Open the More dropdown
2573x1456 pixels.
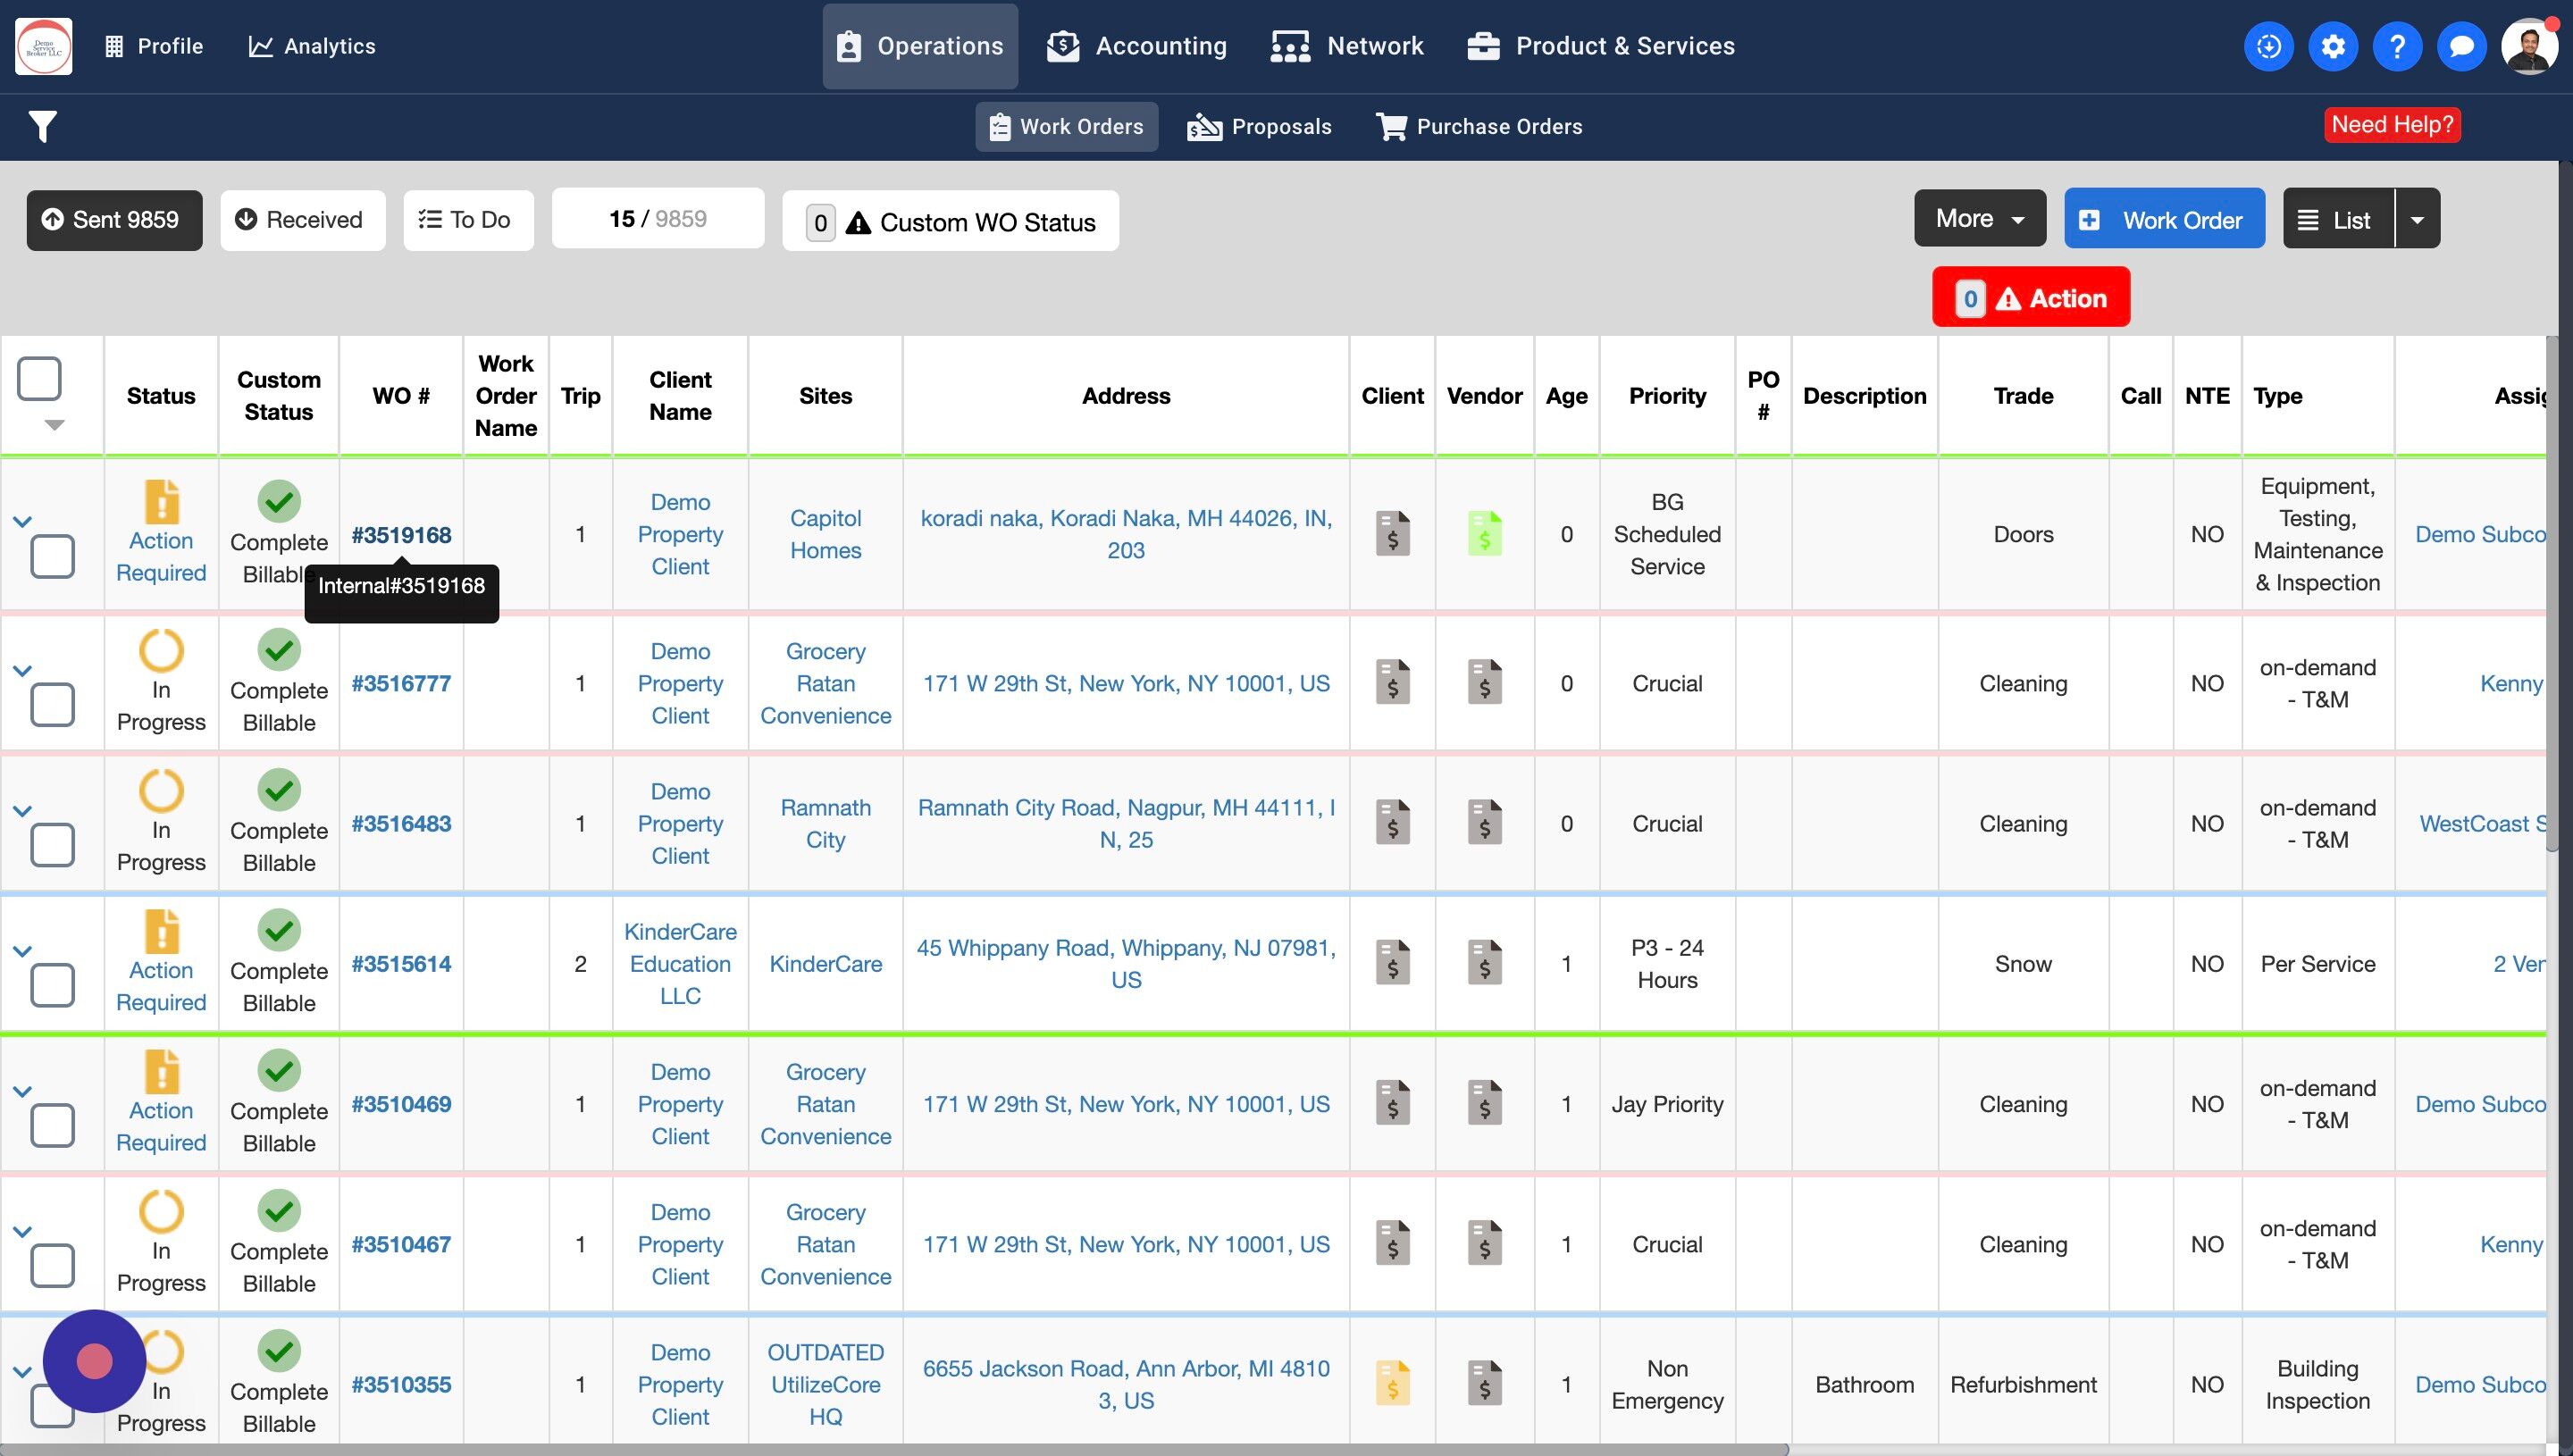pyautogui.click(x=1979, y=219)
